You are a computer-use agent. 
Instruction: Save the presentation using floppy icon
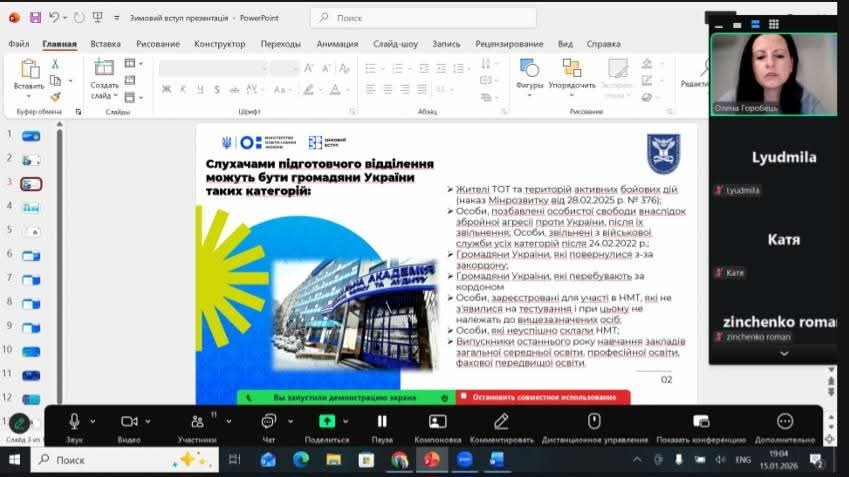point(35,18)
